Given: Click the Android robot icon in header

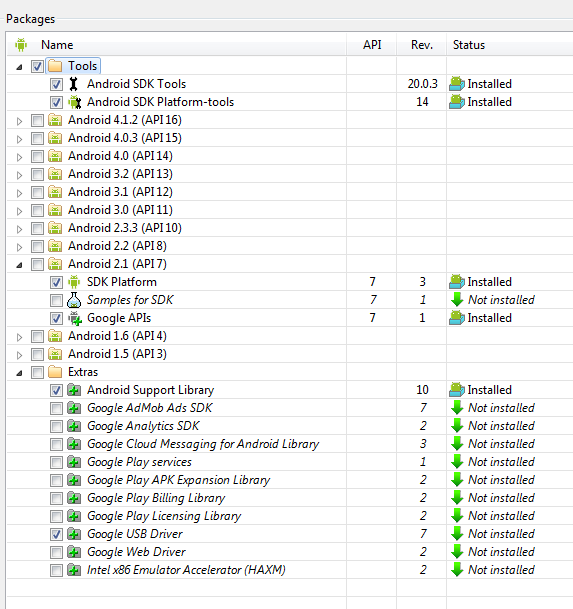Looking at the screenshot, I should tap(21, 45).
